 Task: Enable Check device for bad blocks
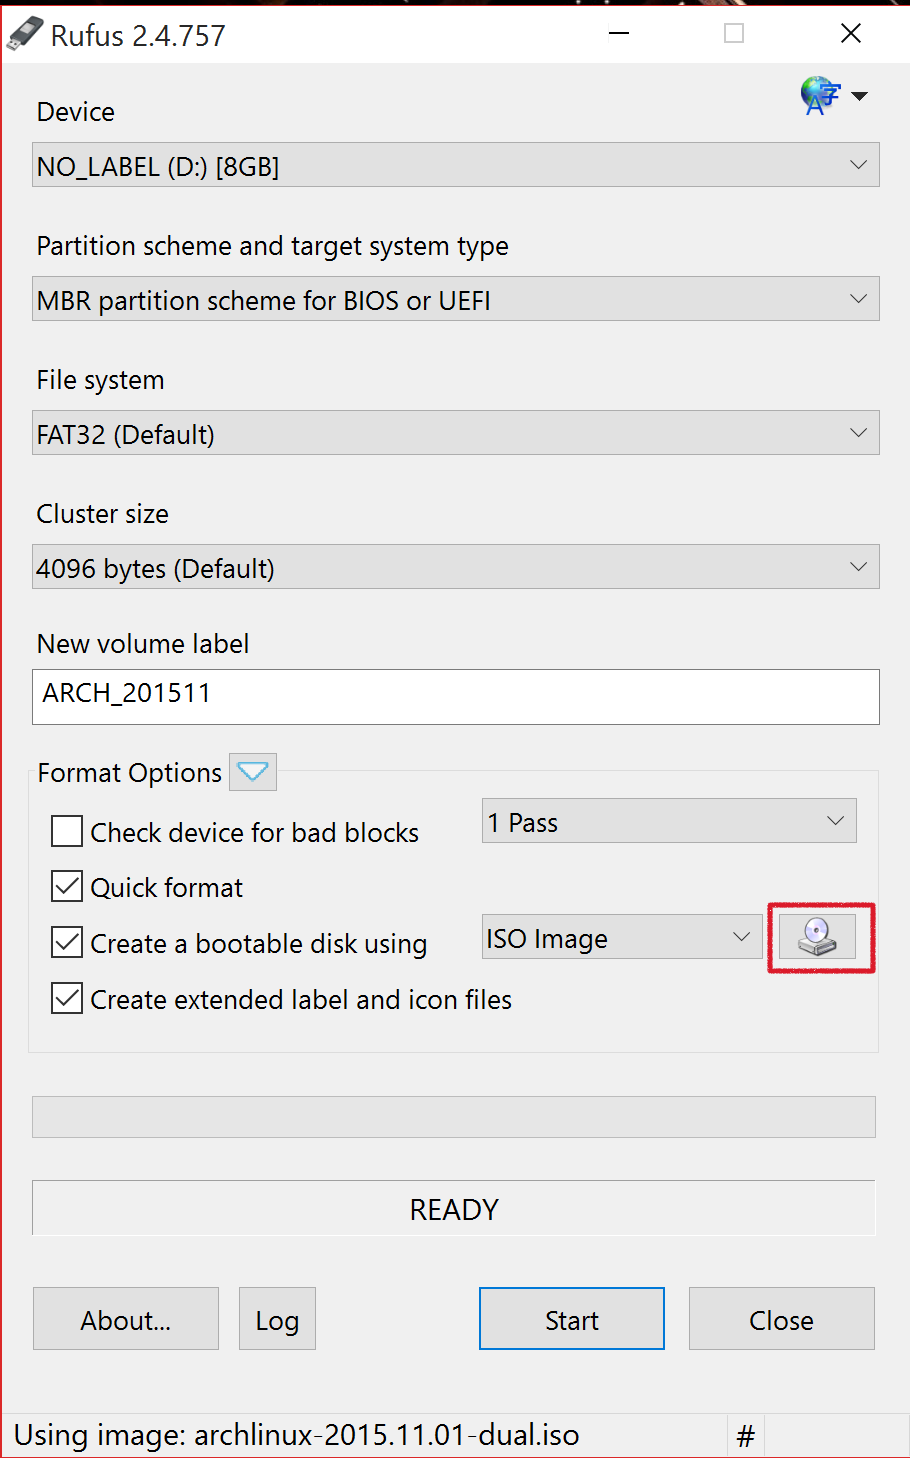pos(67,831)
